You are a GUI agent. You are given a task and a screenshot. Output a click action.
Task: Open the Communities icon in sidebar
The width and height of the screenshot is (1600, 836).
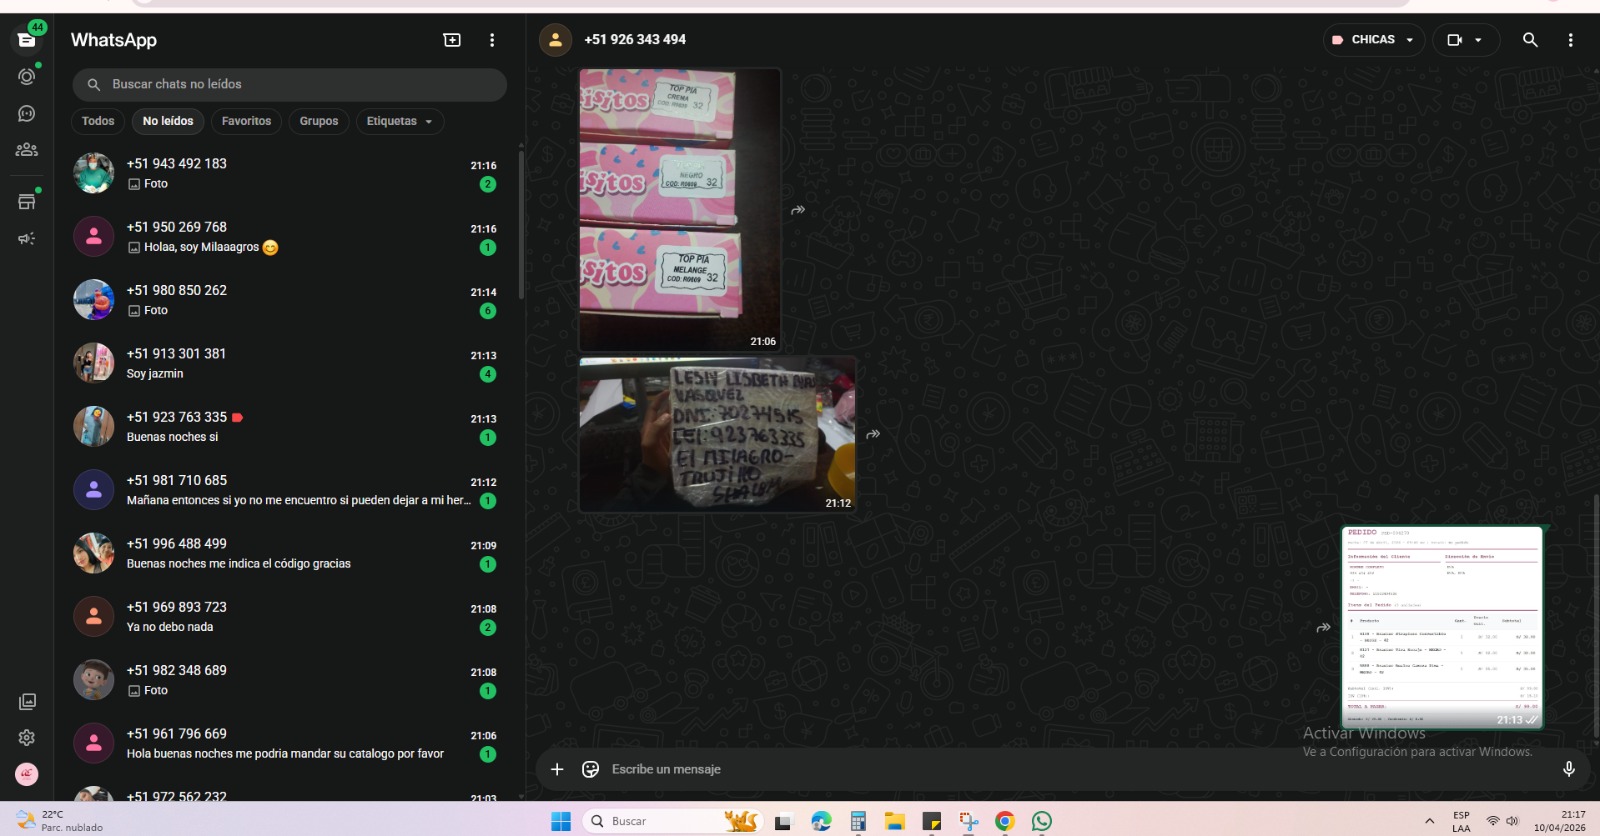tap(27, 150)
